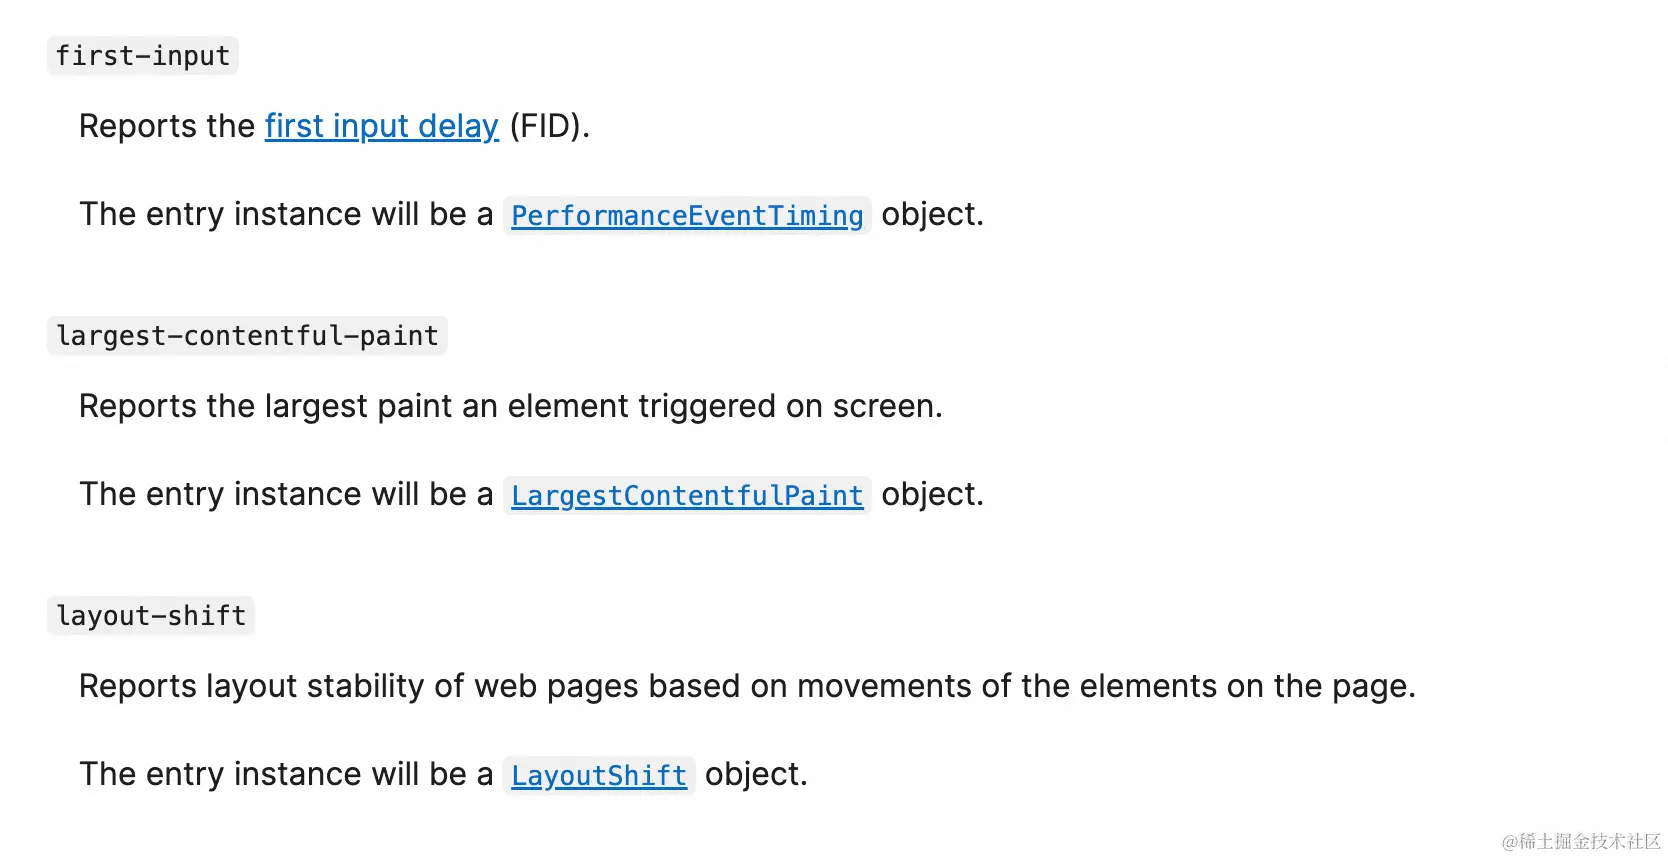1668x858 pixels.
Task: Click 'object.' after PerformanceEventTiming link
Action: coord(932,215)
